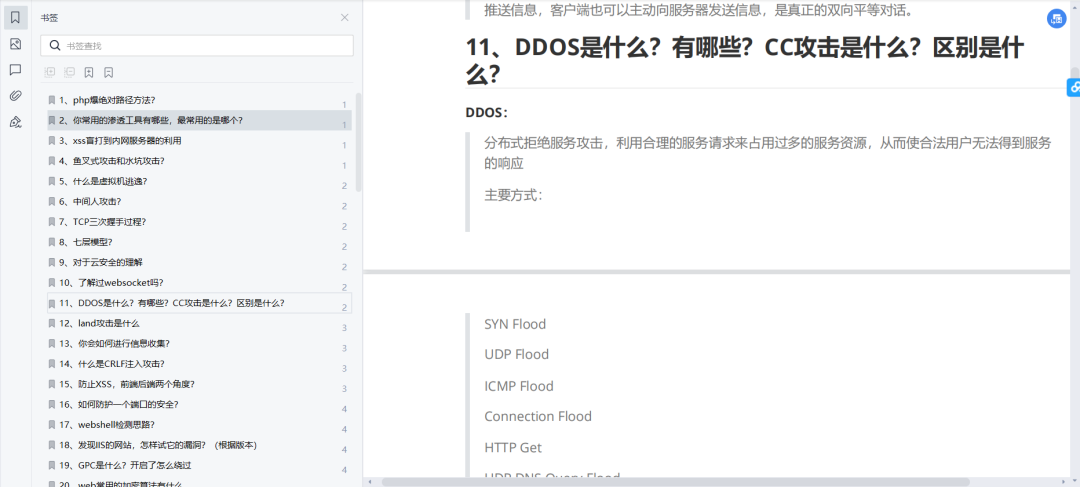This screenshot has width=1080, height=487.
Task: Go to bookmark 12、land攻击是什么
Action: [199, 323]
